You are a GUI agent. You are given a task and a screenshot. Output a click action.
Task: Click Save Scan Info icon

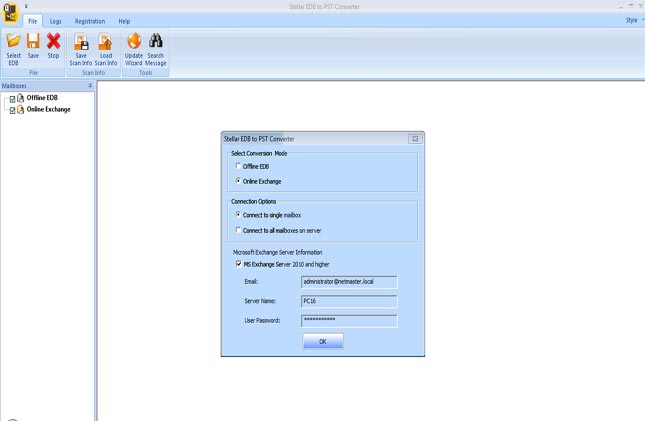[81, 42]
